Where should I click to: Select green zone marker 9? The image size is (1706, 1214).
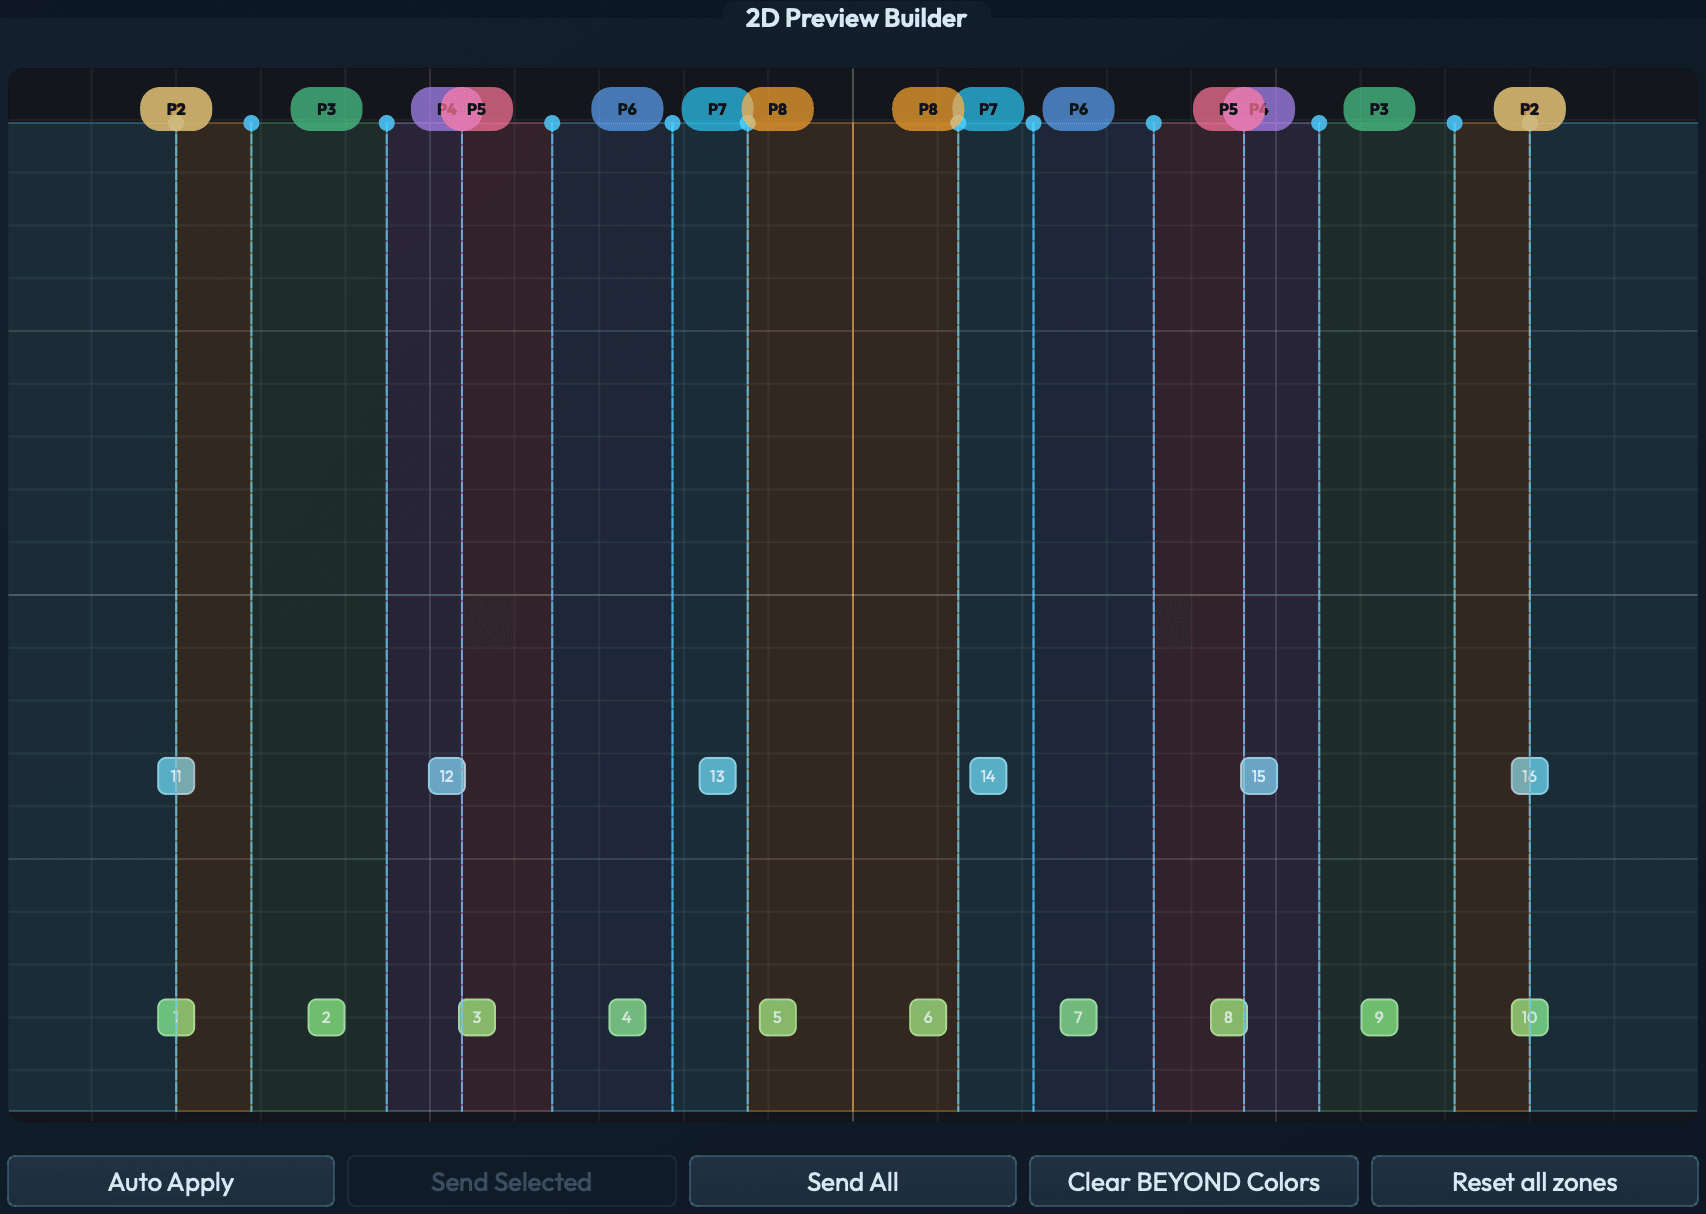coord(1379,1017)
